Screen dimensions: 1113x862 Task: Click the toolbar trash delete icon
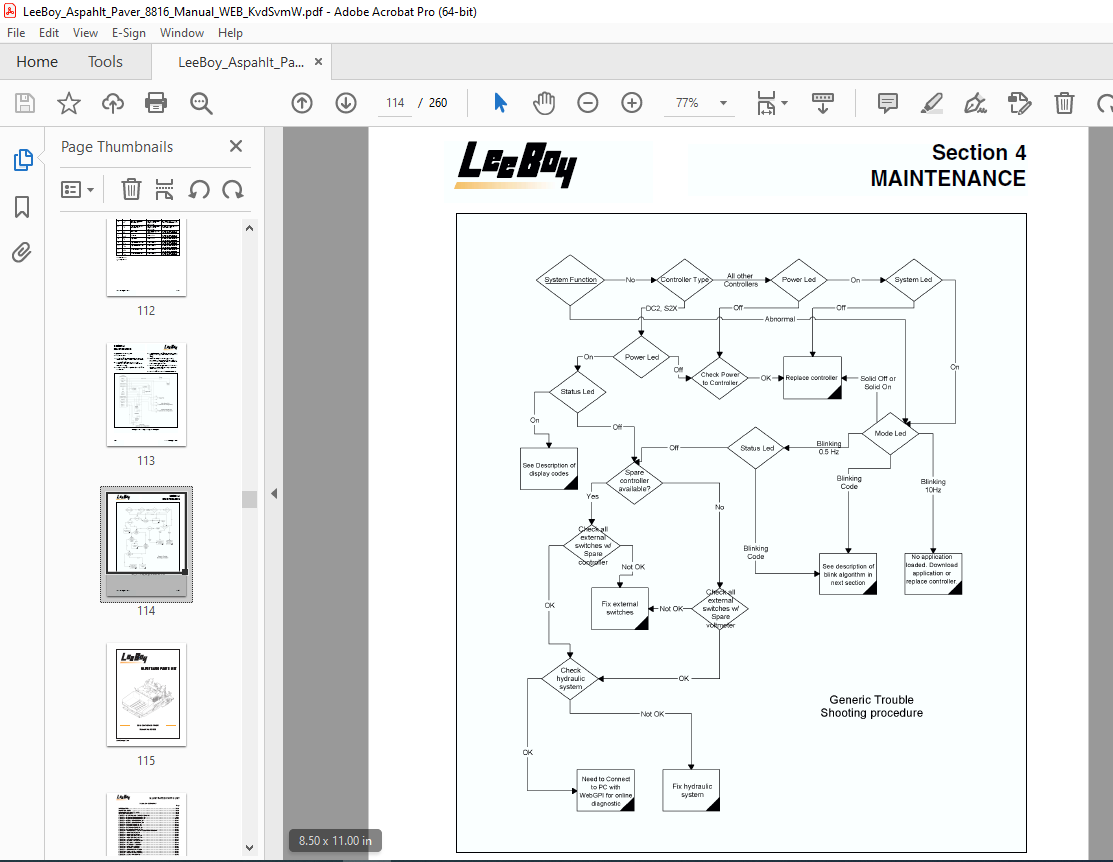(1064, 103)
